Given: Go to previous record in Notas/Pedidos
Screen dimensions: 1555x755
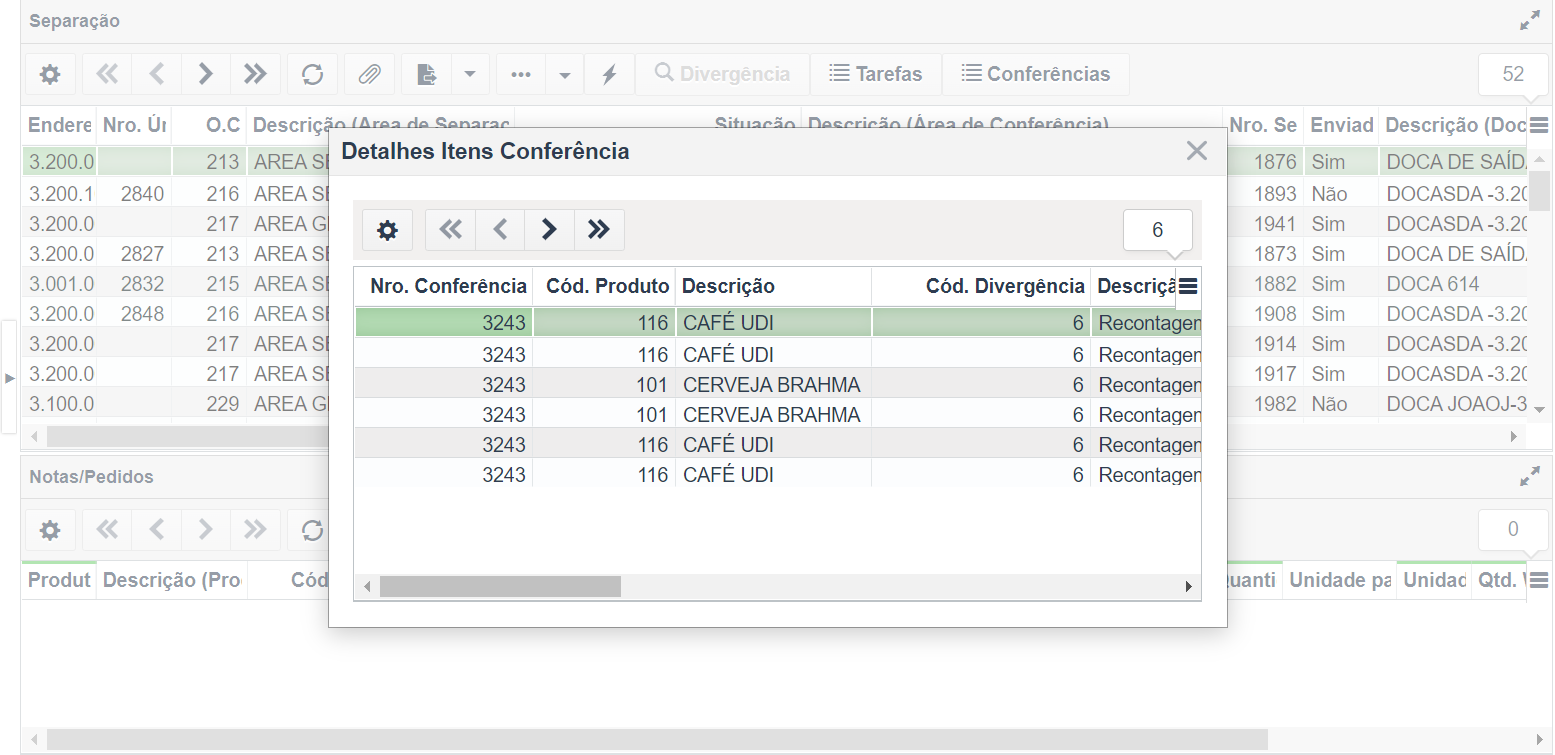Looking at the screenshot, I should pos(156,530).
